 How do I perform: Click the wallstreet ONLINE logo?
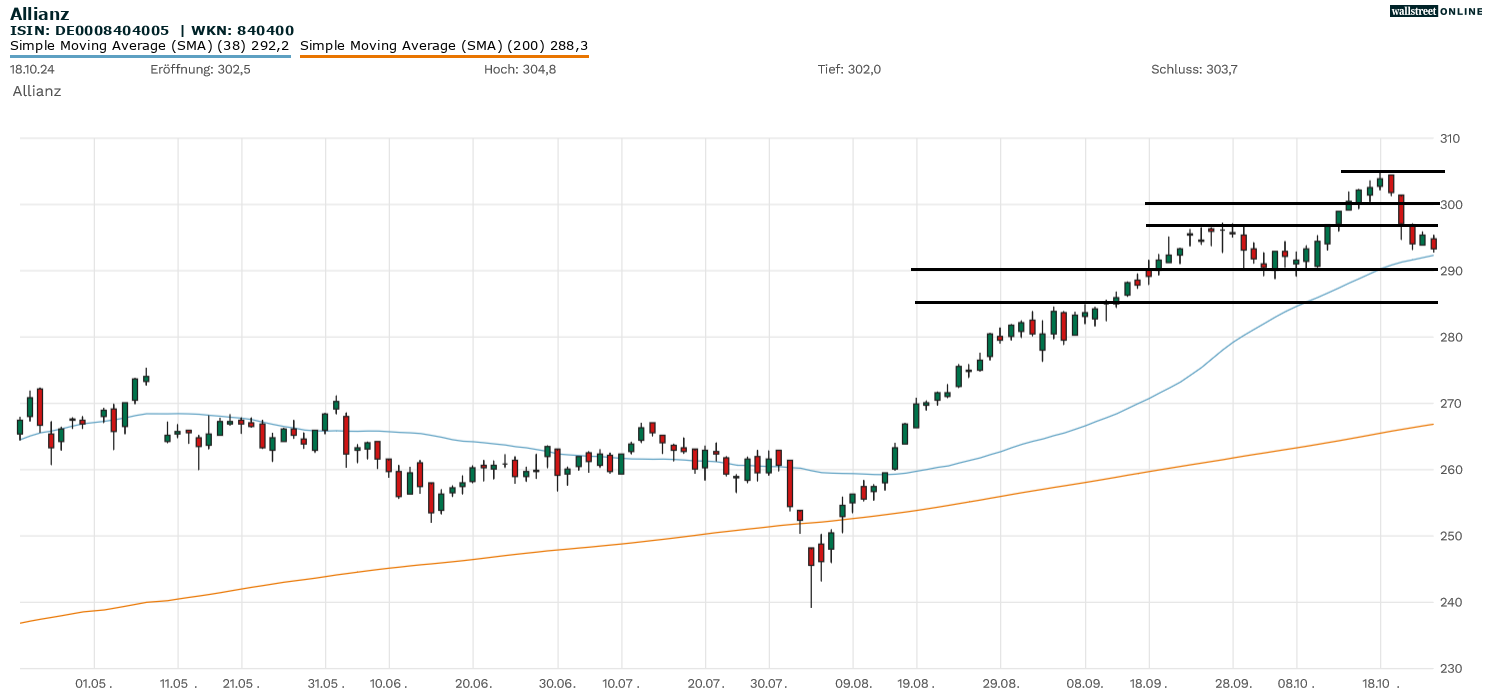pos(1436,11)
